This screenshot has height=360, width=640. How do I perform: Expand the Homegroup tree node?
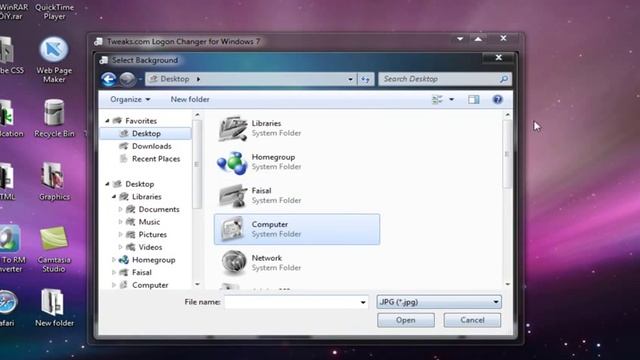(114, 260)
